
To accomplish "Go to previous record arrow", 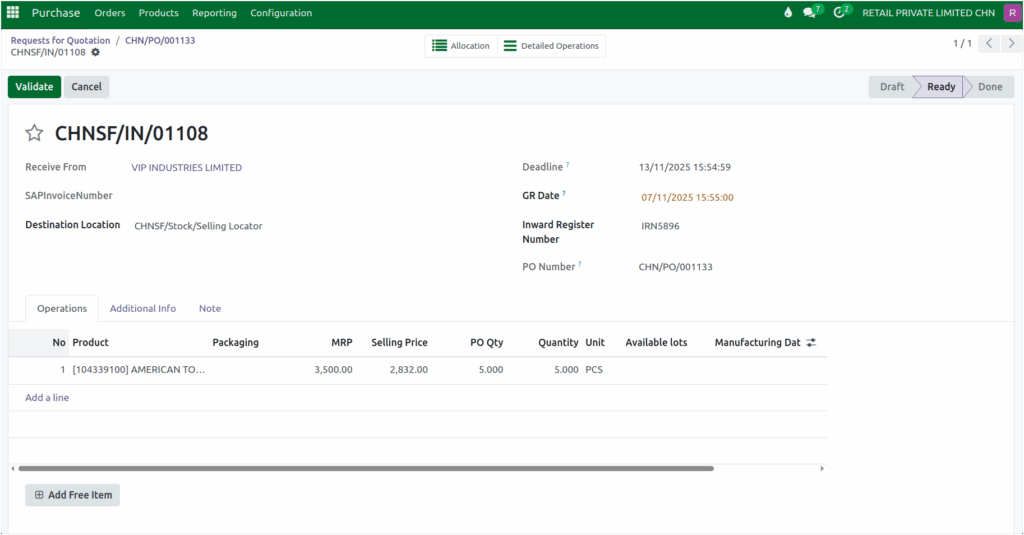I will [989, 44].
